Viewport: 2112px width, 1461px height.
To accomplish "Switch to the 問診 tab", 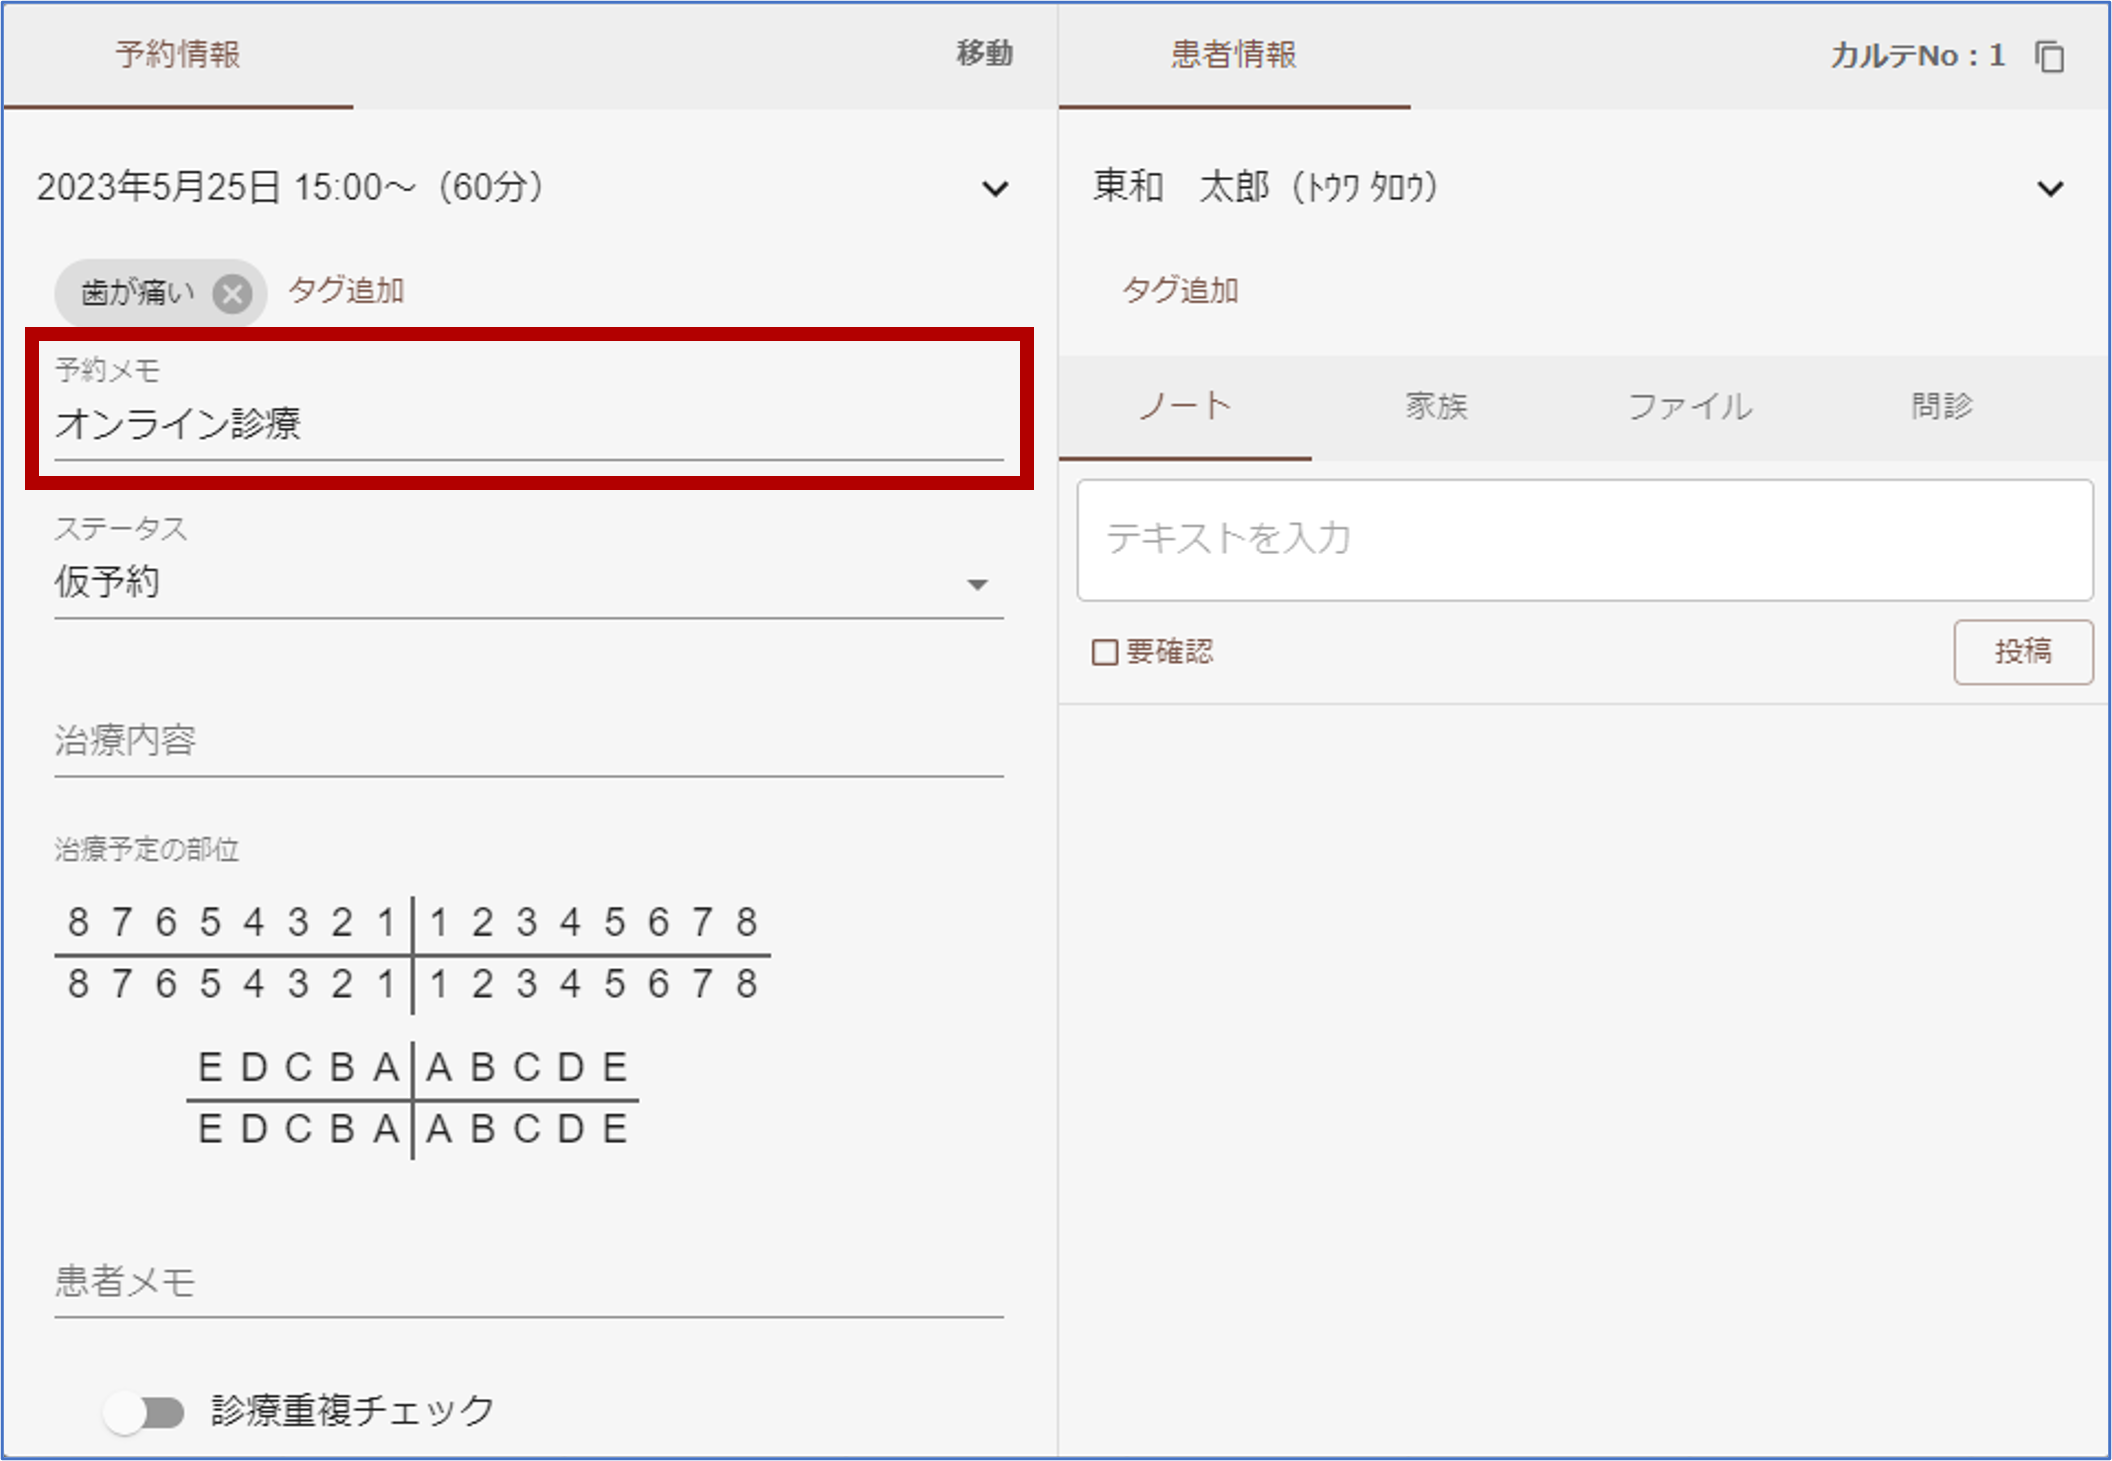I will 1941,407.
